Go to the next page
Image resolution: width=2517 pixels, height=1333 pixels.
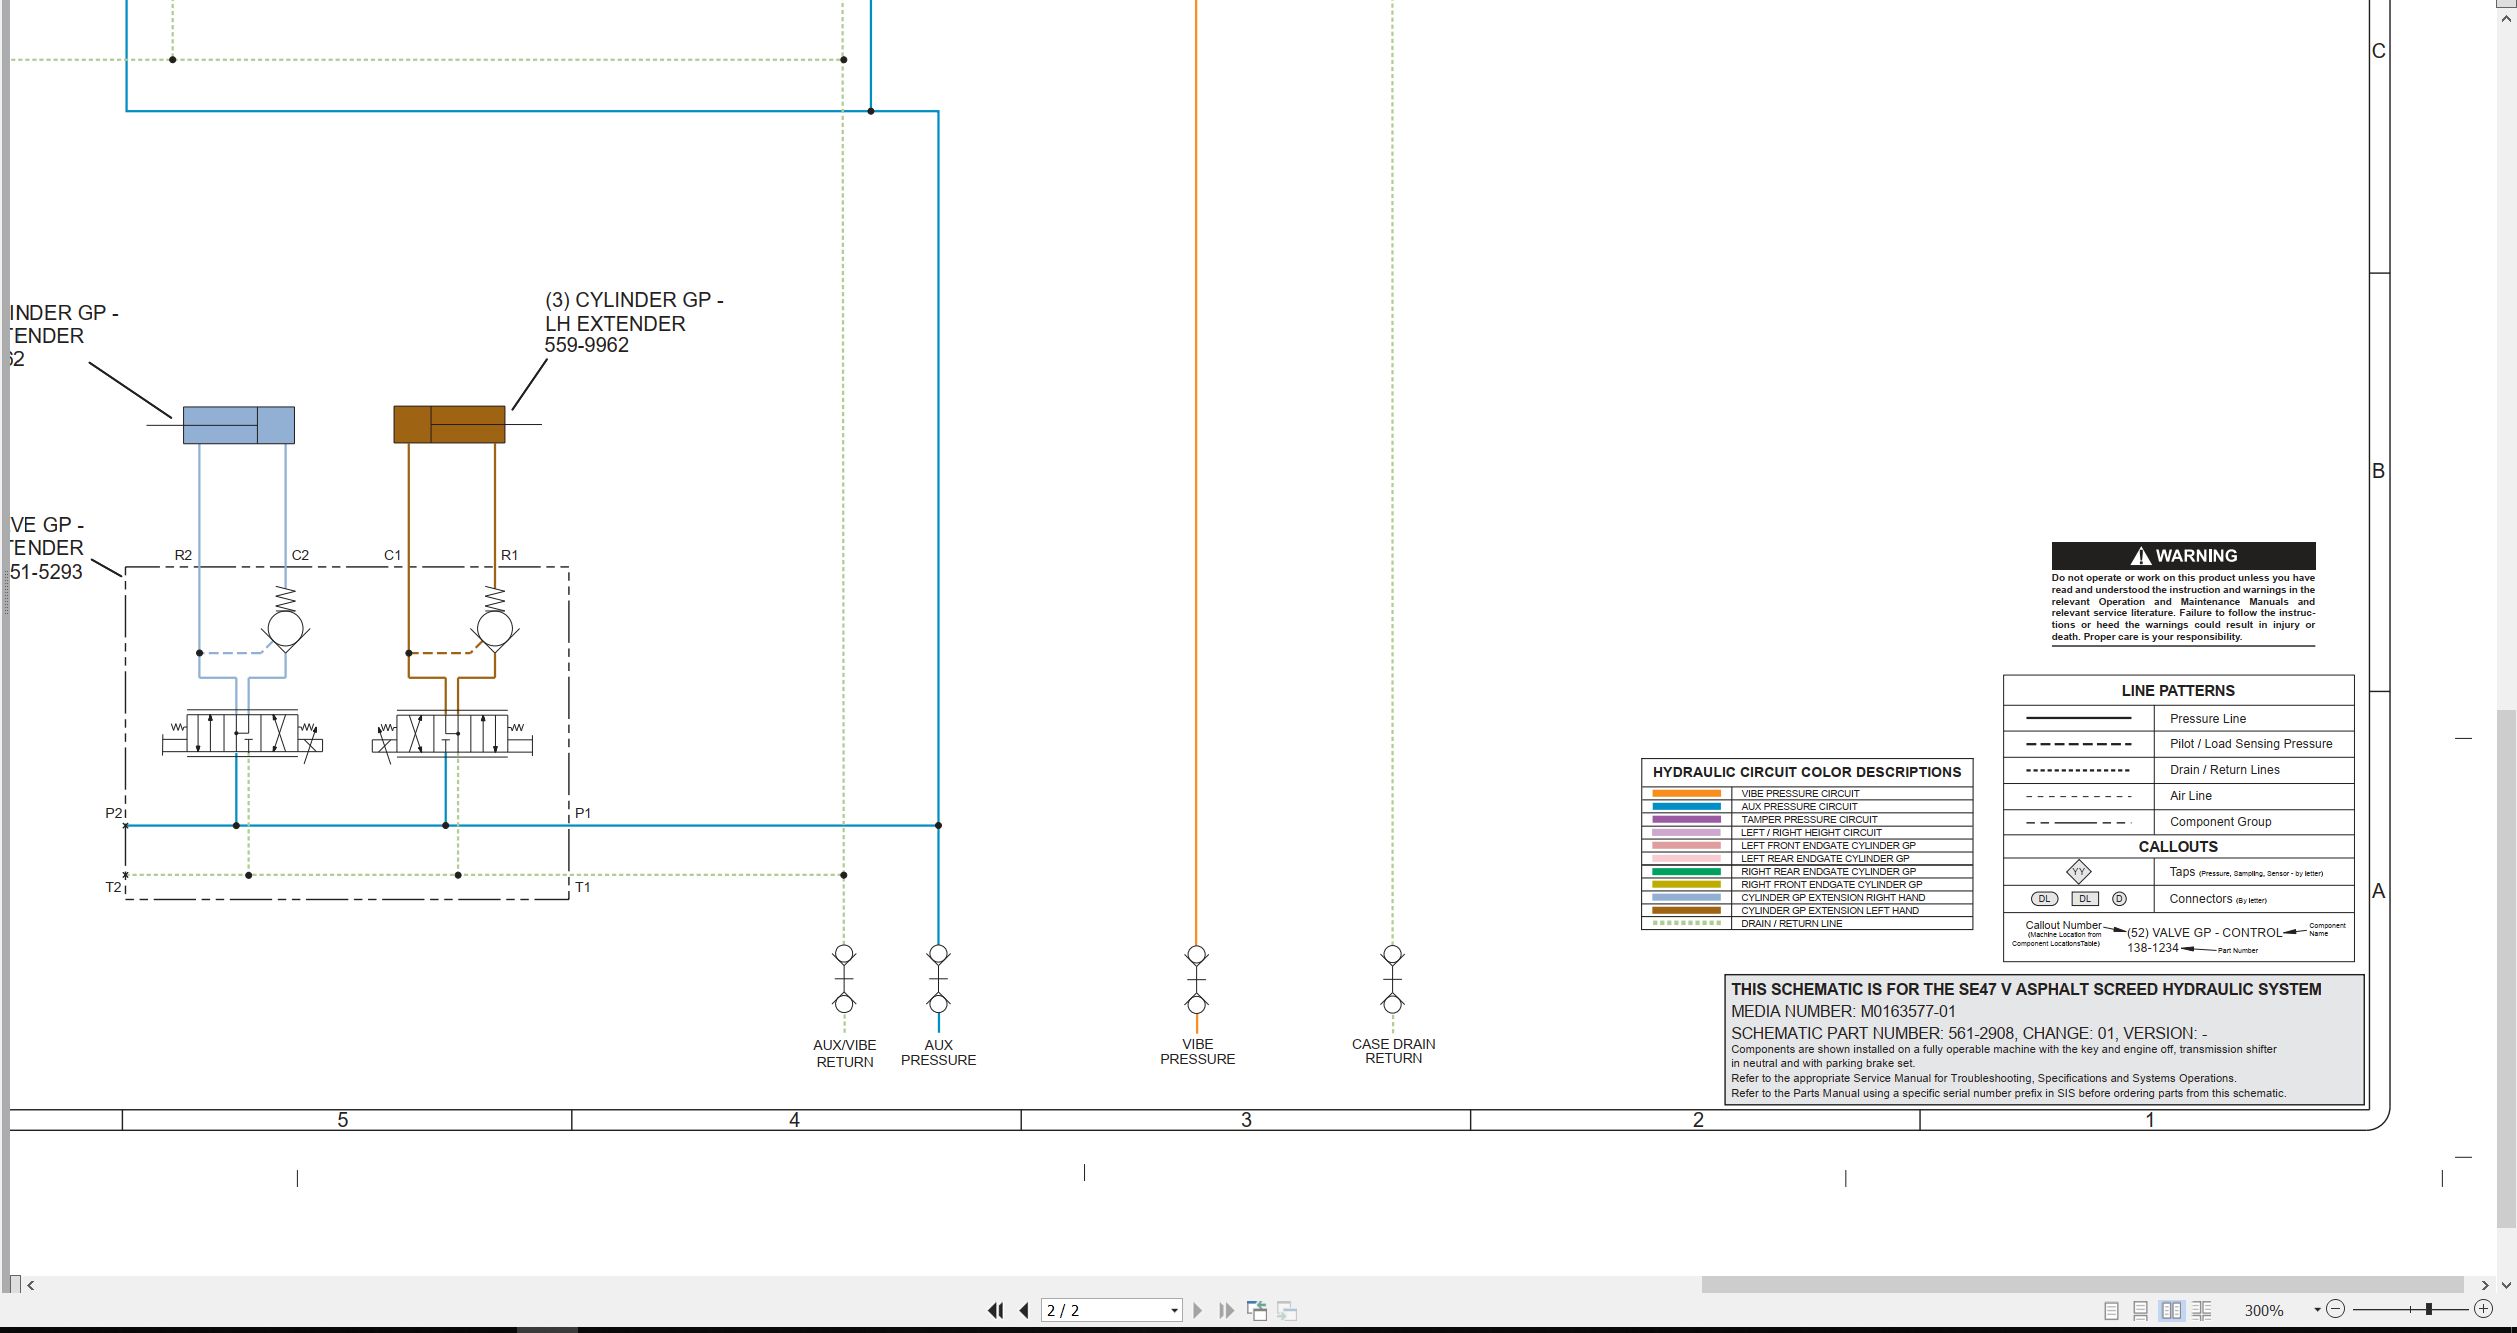point(1198,1310)
